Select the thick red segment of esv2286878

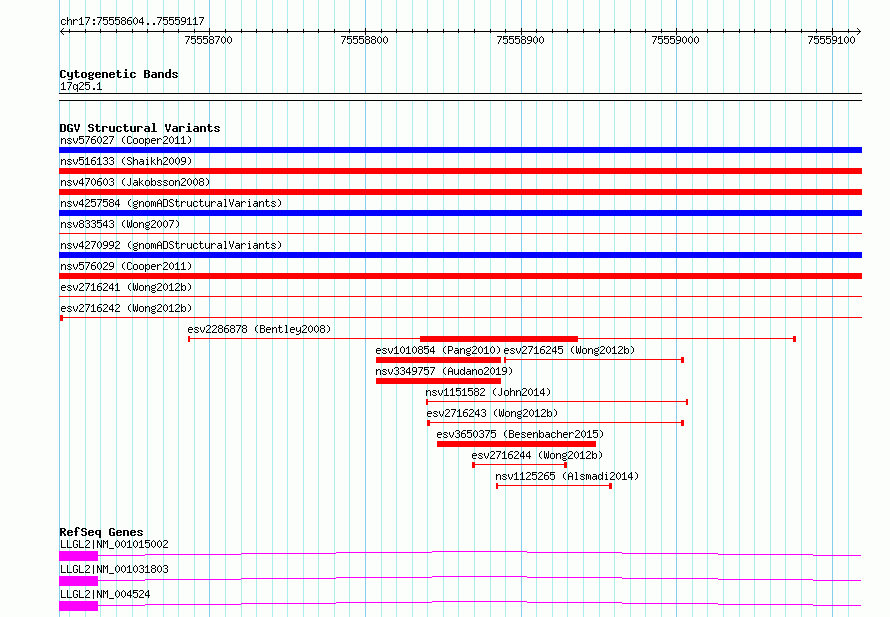coord(499,339)
